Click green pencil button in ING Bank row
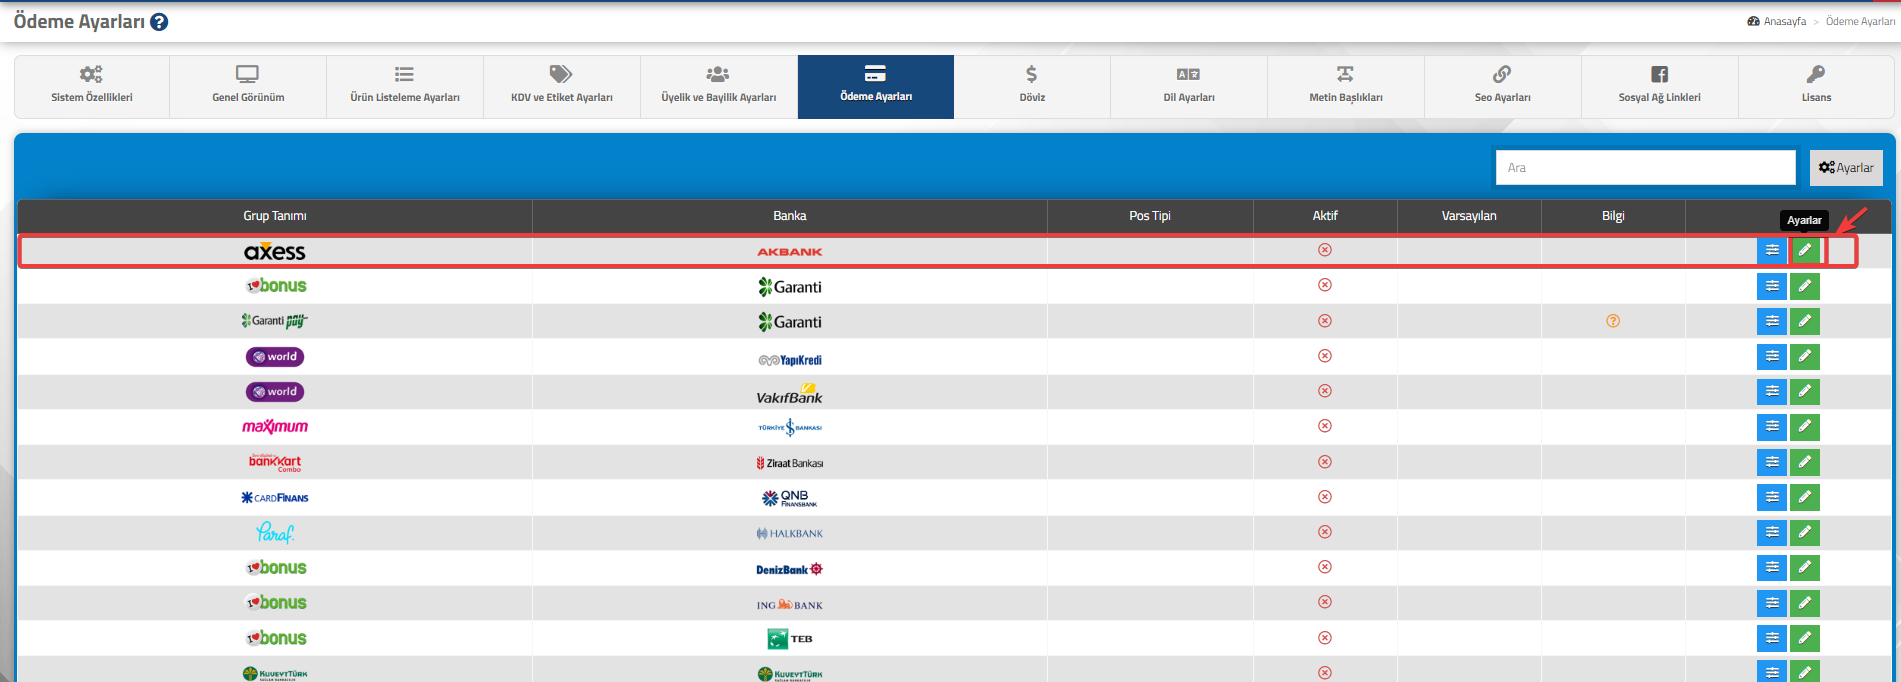Screen dimensions: 1901x682 point(1805,603)
